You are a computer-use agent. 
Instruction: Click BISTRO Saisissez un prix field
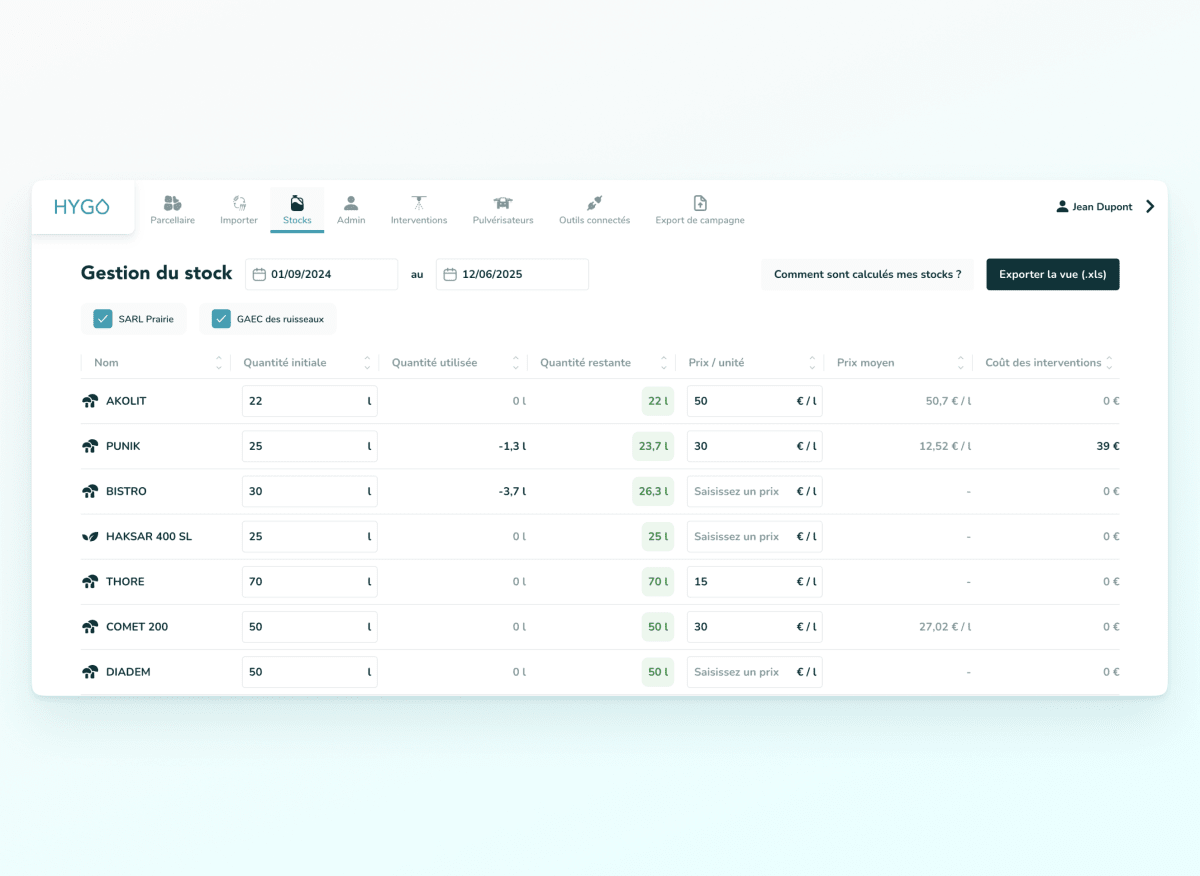pos(754,491)
